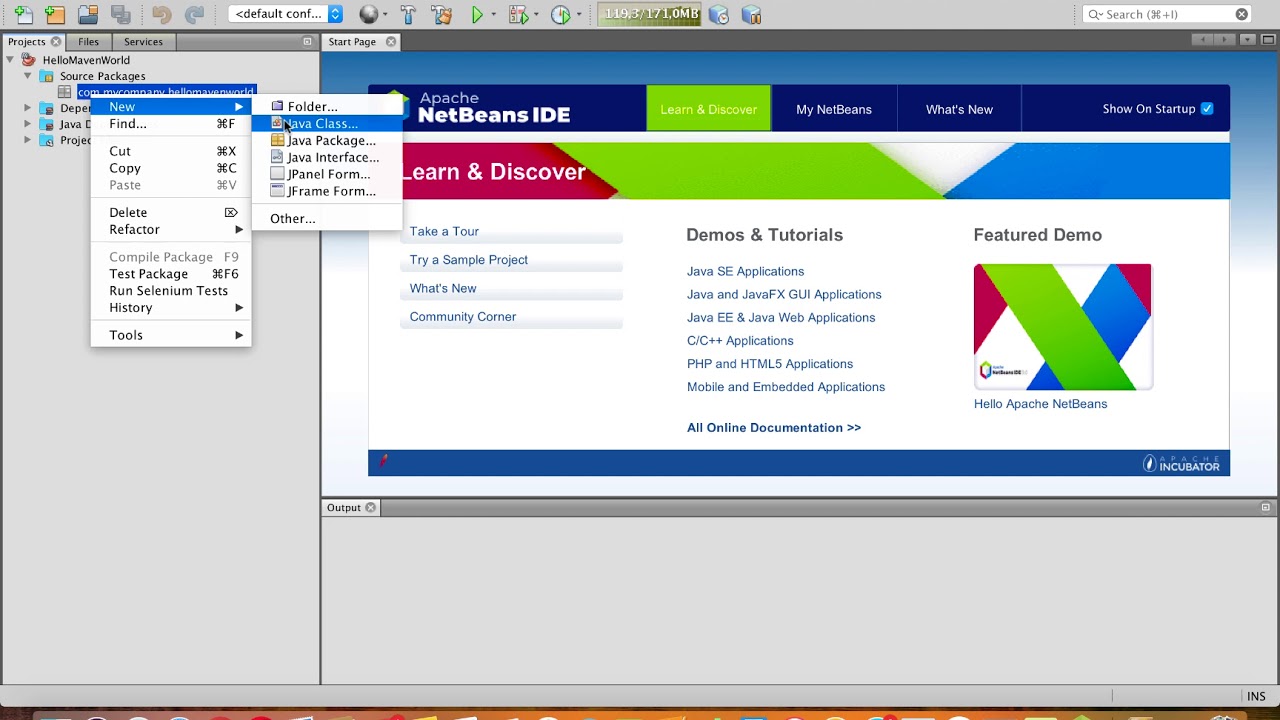Close the Output panel with its x icon
The image size is (1280, 720).
370,508
